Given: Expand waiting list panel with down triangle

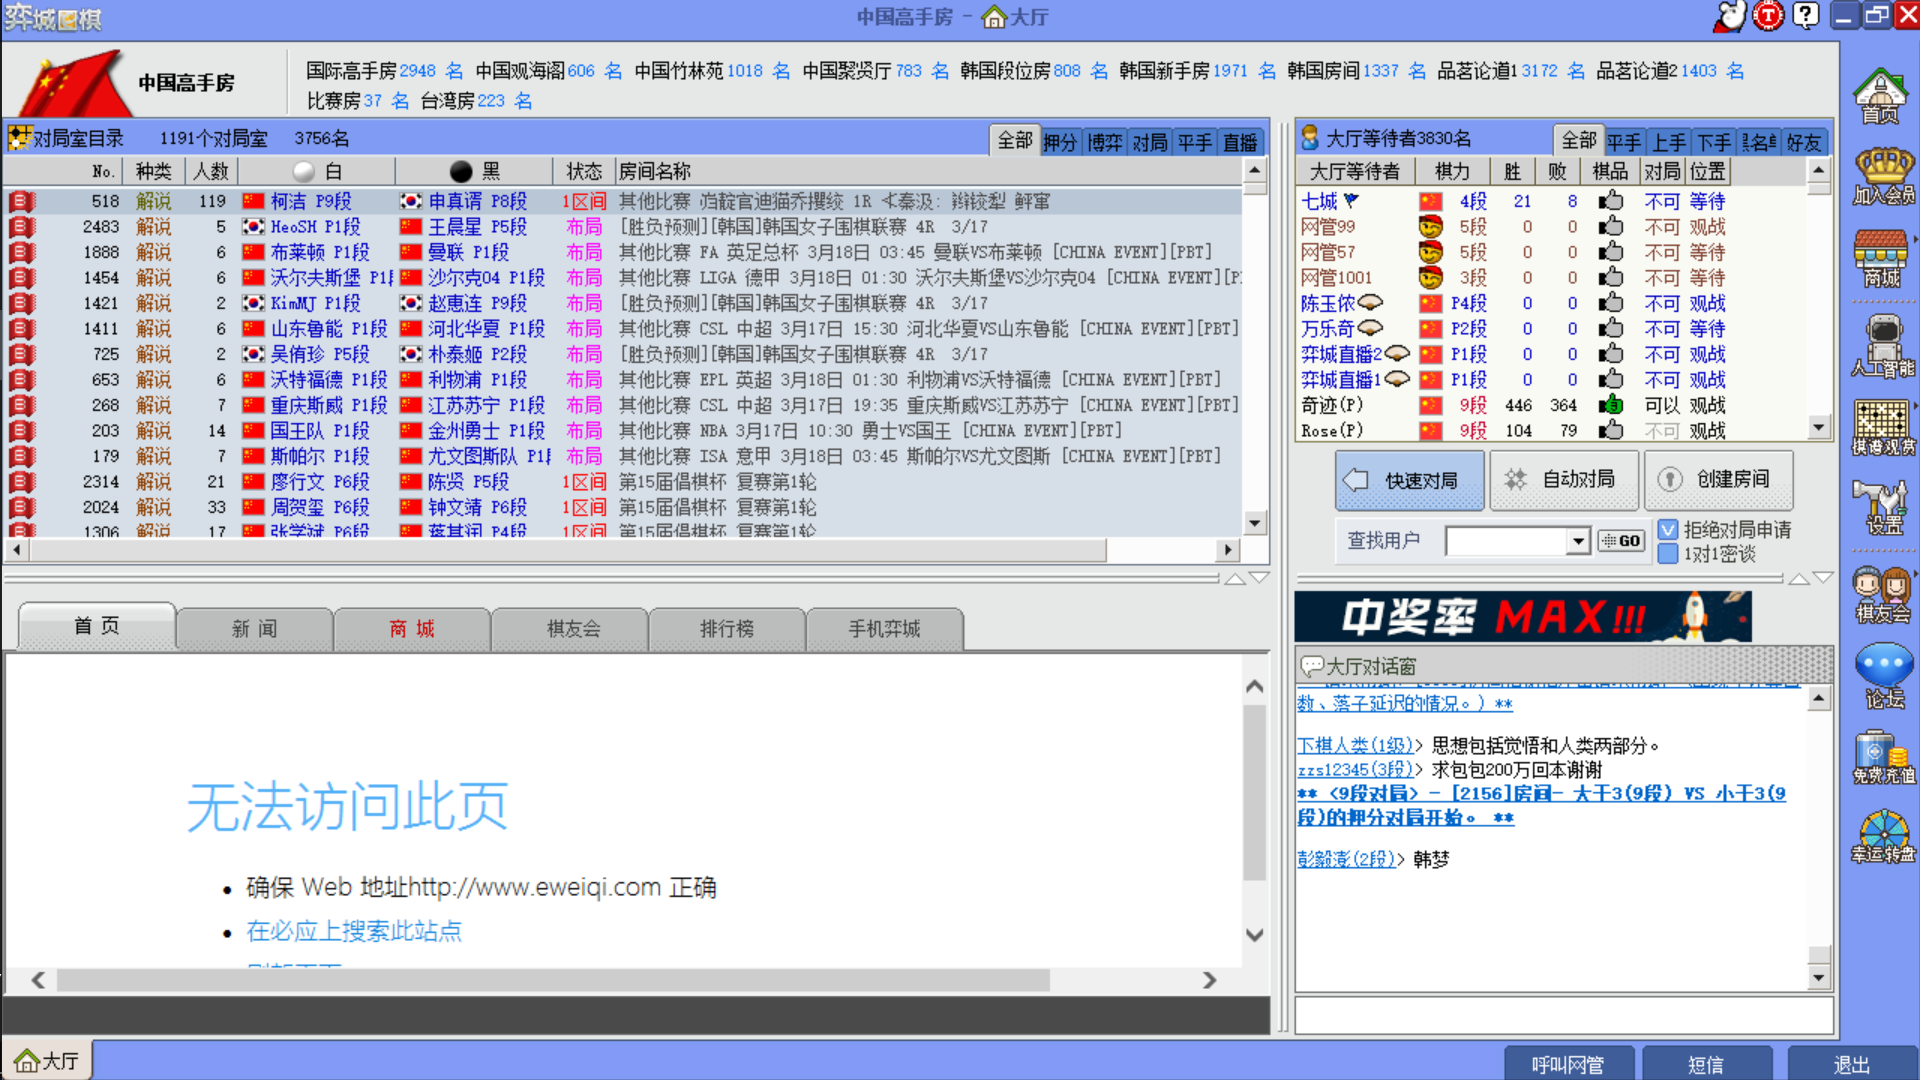Looking at the screenshot, I should tap(1823, 578).
